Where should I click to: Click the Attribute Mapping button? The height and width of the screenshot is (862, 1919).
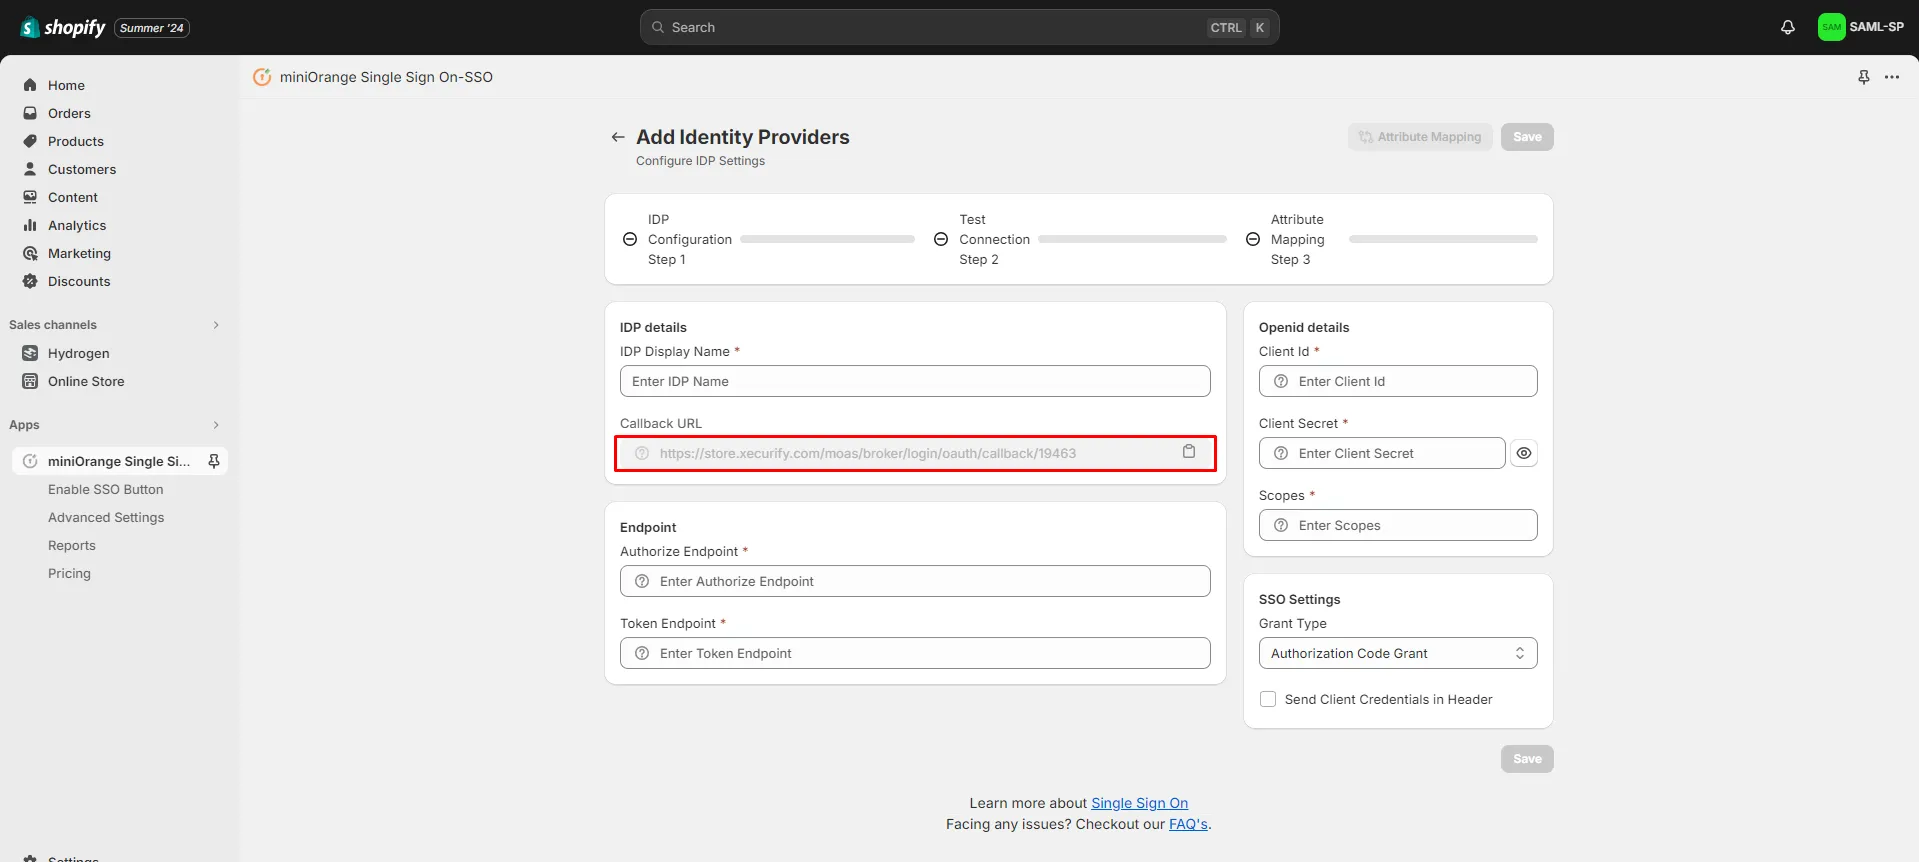(x=1420, y=137)
